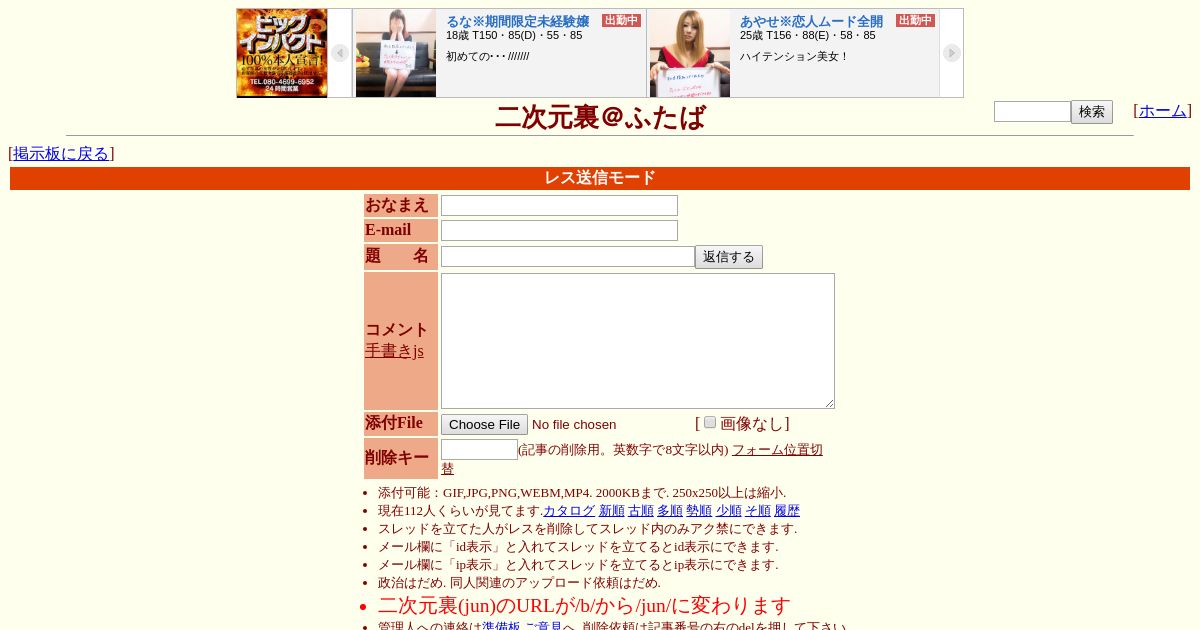Click the るな※期間限定未経験嬢 ad title

tap(517, 21)
